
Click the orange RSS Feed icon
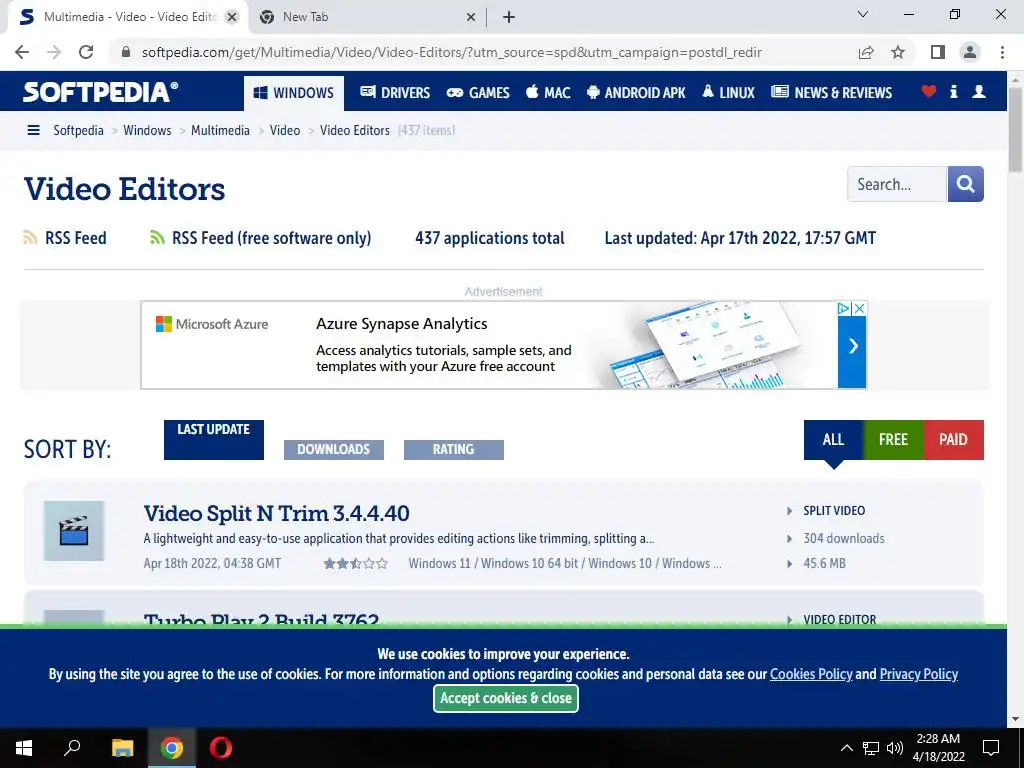[30, 238]
